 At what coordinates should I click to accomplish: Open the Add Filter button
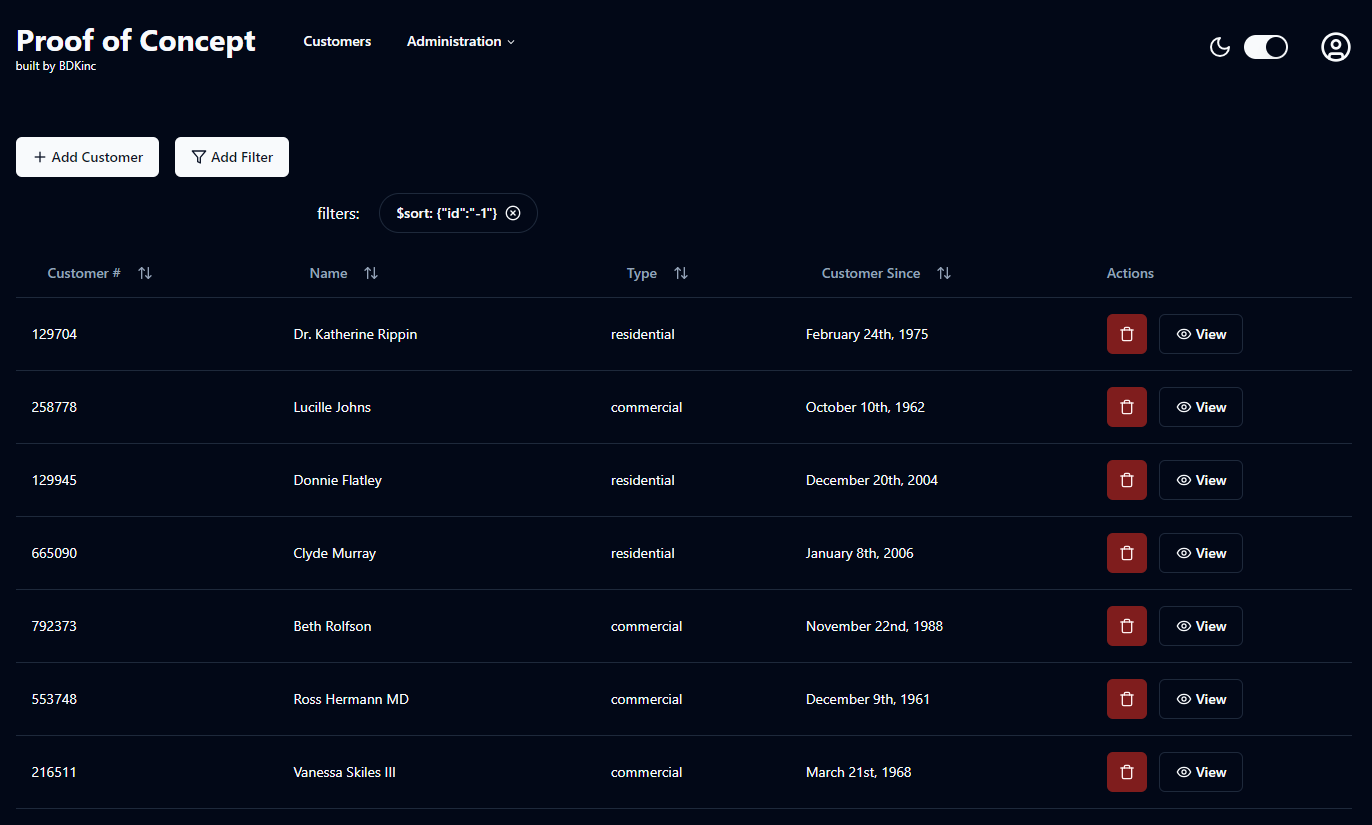232,157
